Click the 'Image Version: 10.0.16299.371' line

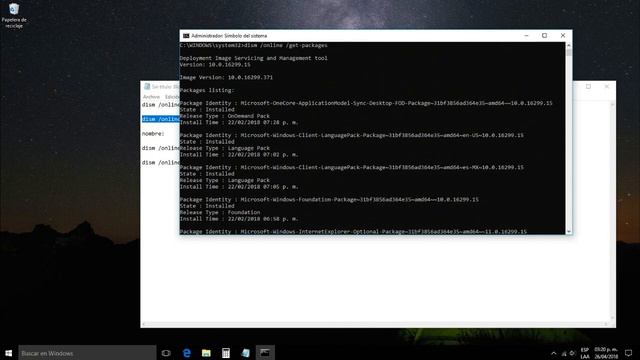226,77
